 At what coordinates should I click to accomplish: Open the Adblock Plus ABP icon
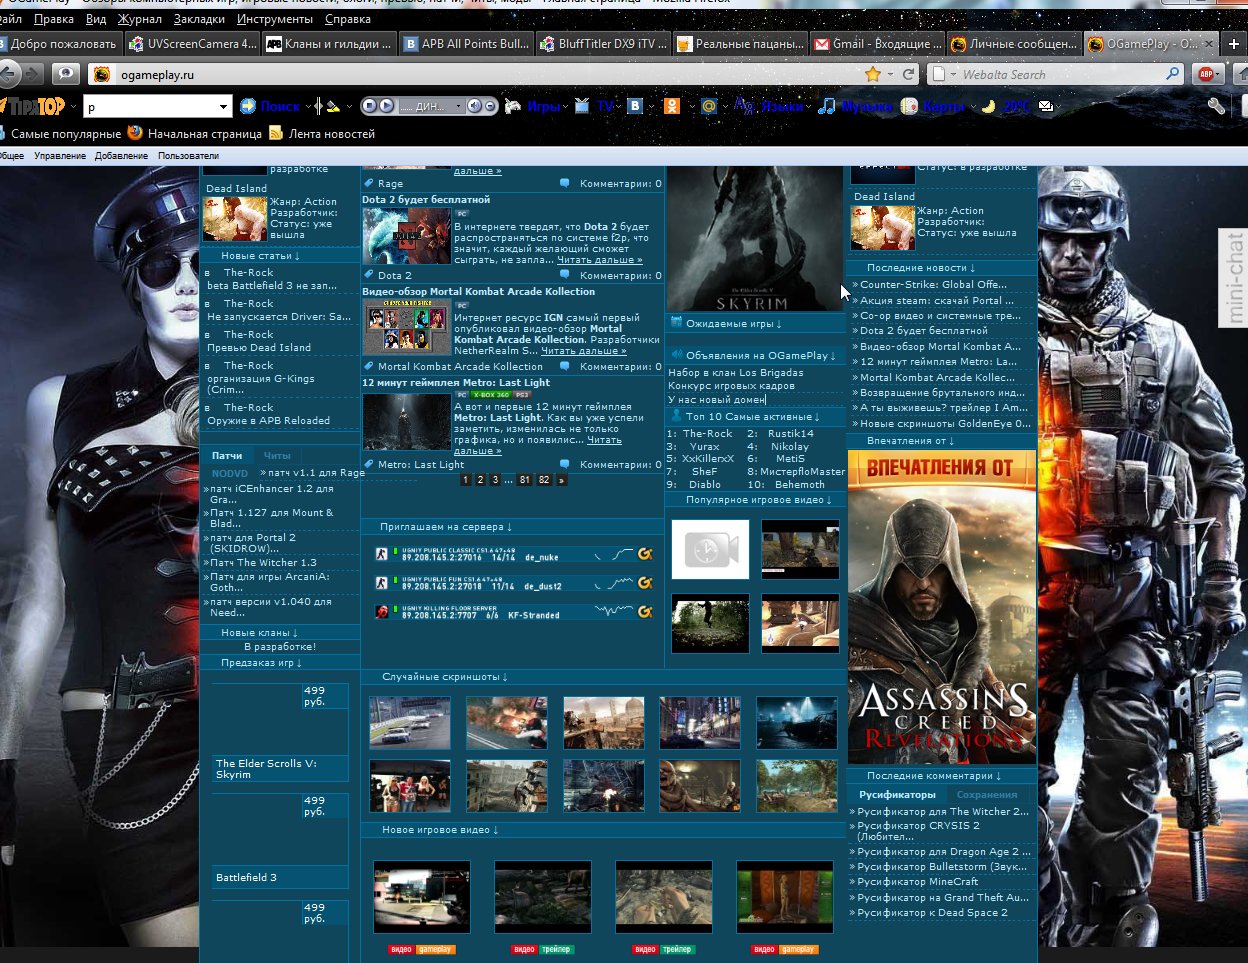click(x=1207, y=74)
